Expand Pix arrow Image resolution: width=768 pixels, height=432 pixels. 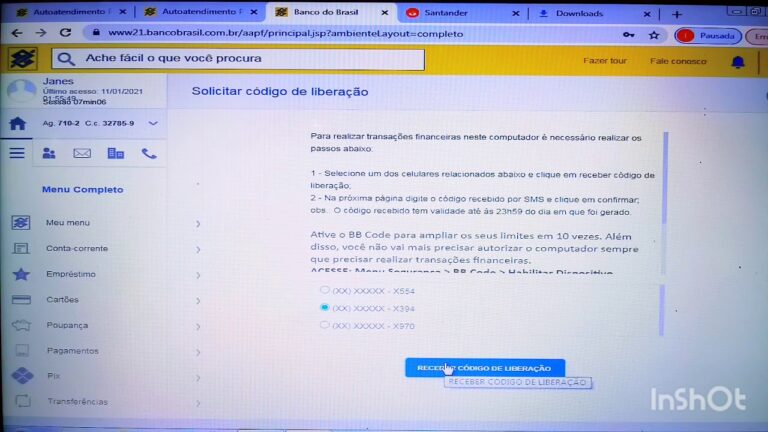click(x=198, y=378)
